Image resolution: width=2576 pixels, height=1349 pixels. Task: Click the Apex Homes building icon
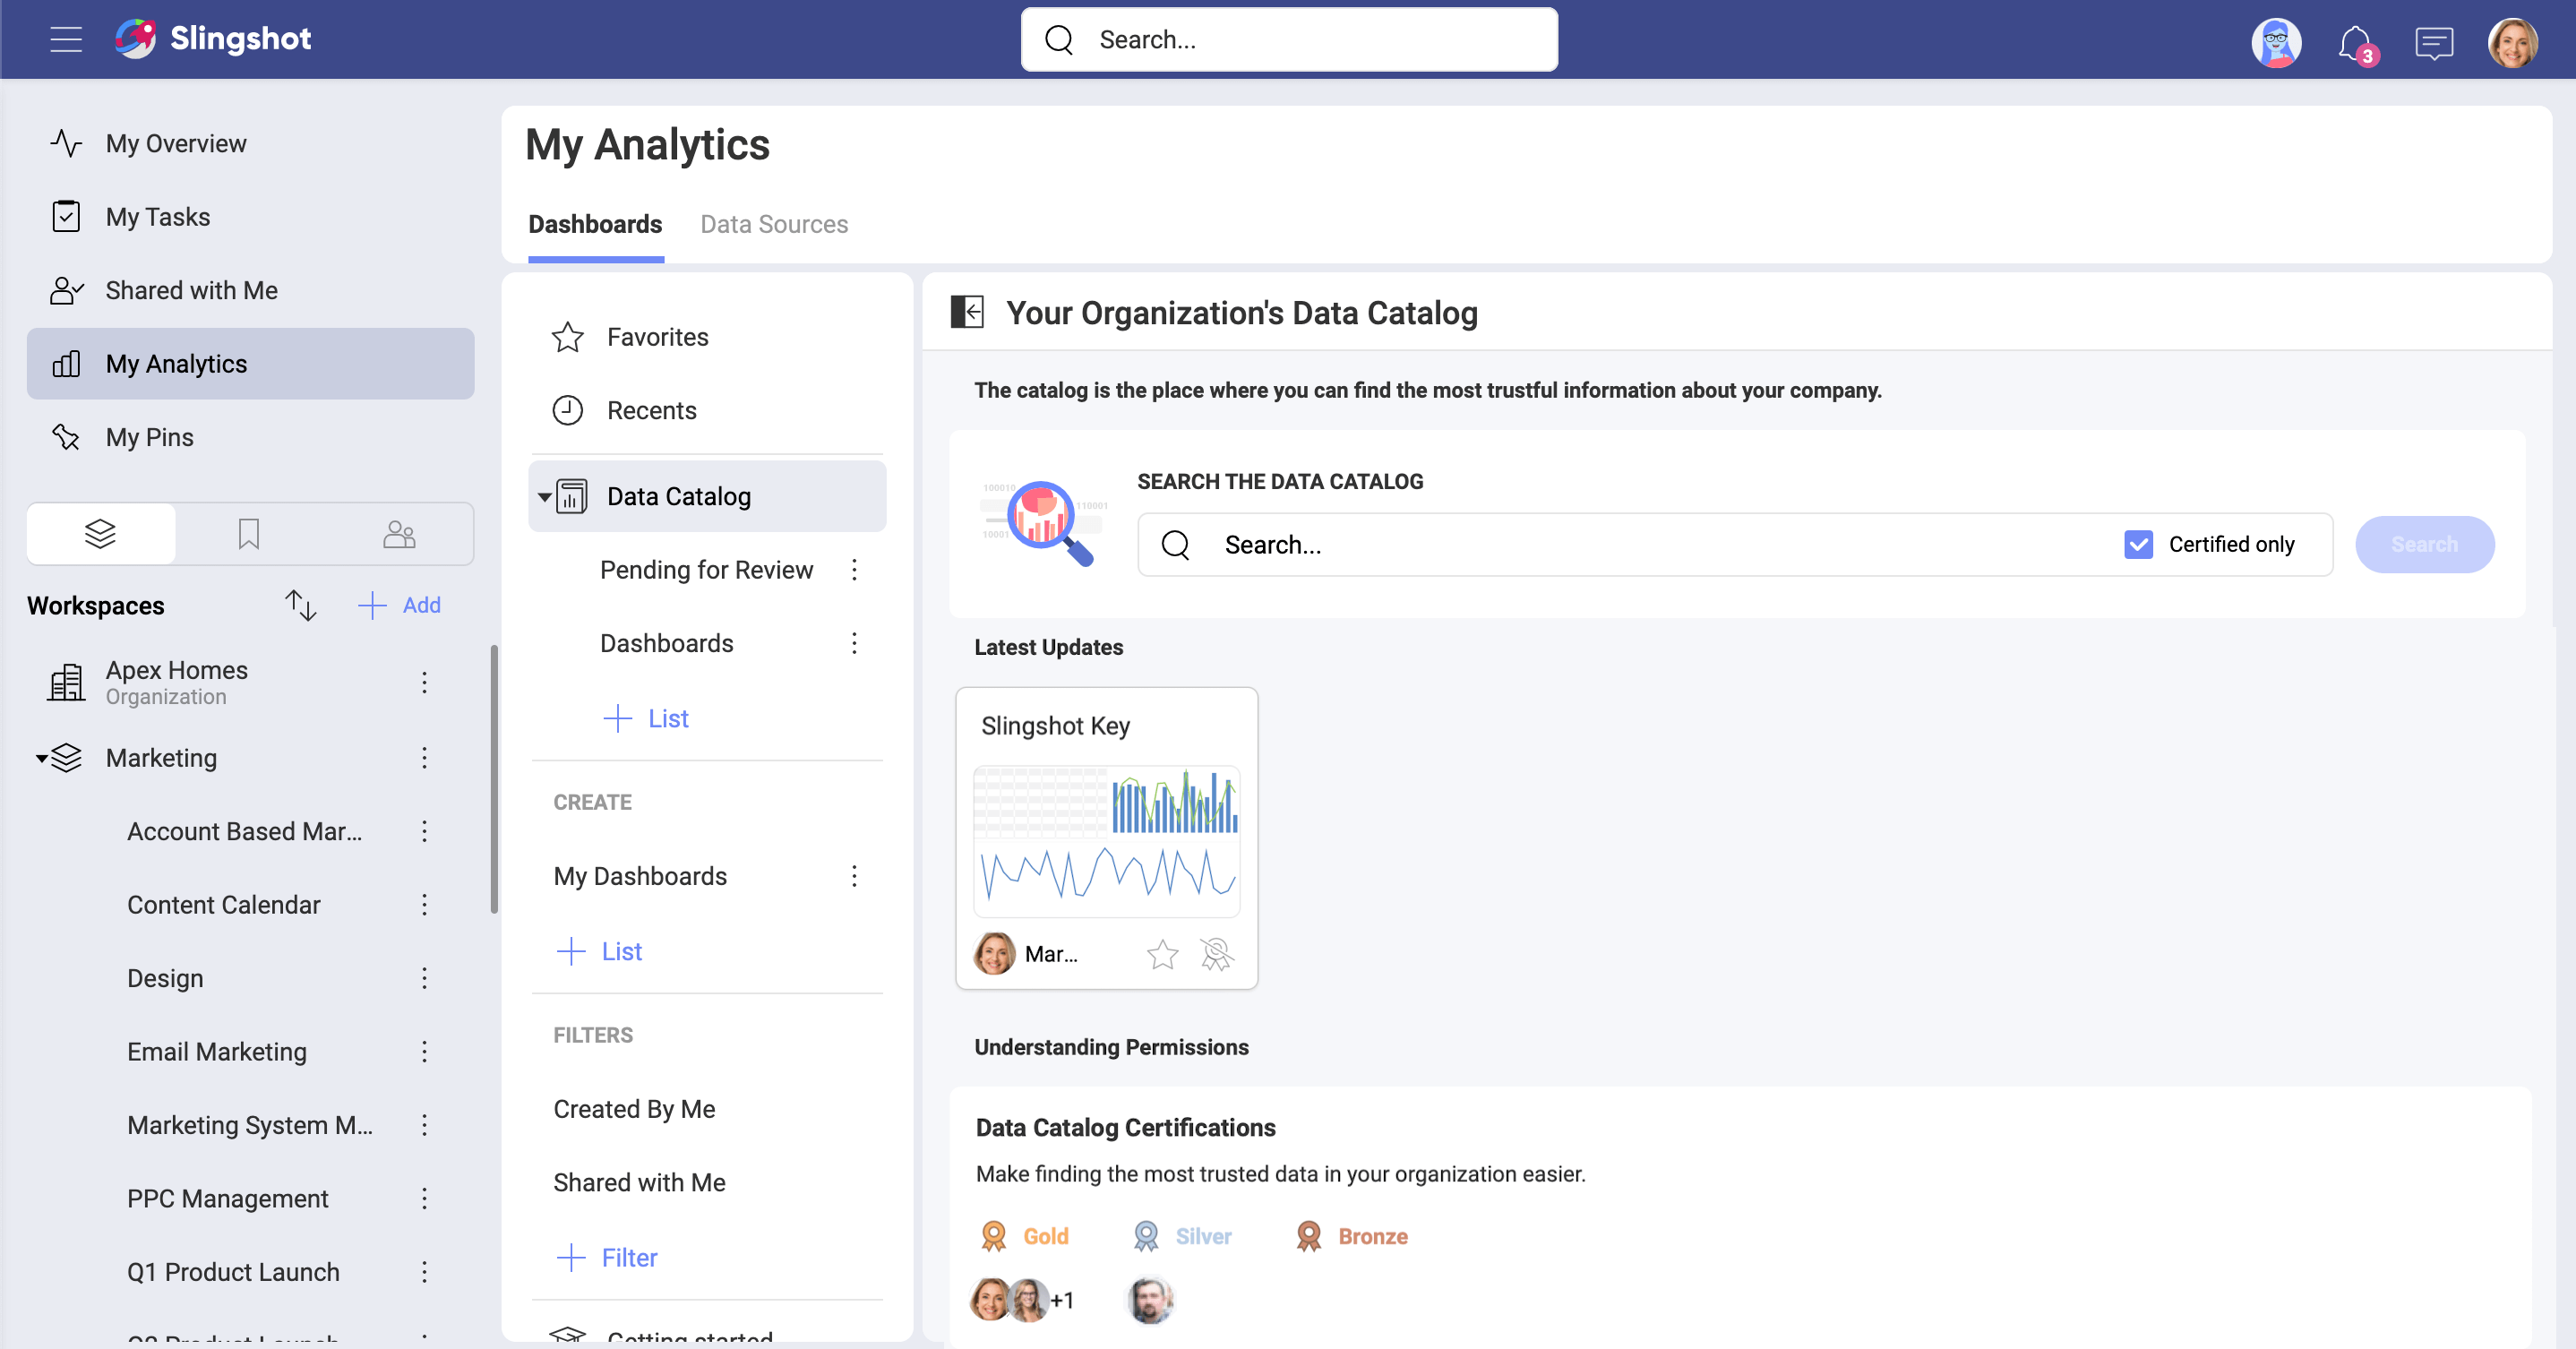pos(67,682)
